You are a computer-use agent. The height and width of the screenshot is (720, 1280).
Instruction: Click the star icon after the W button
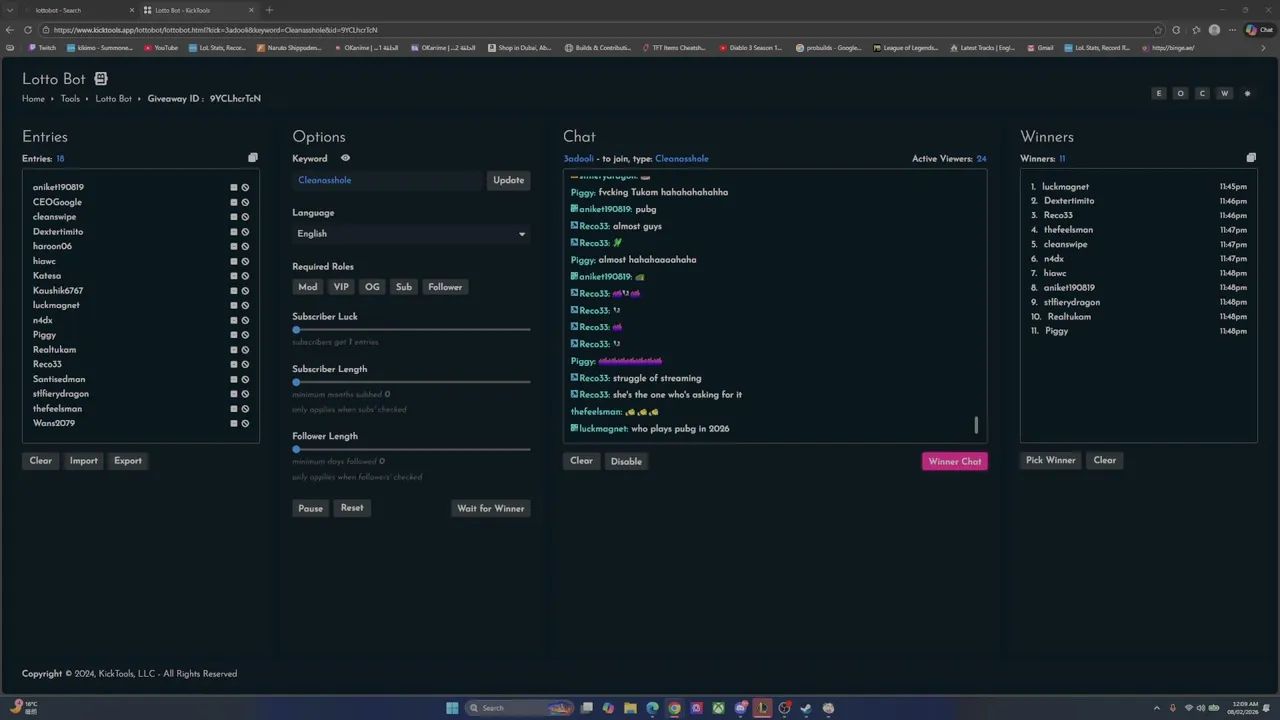(x=1247, y=93)
